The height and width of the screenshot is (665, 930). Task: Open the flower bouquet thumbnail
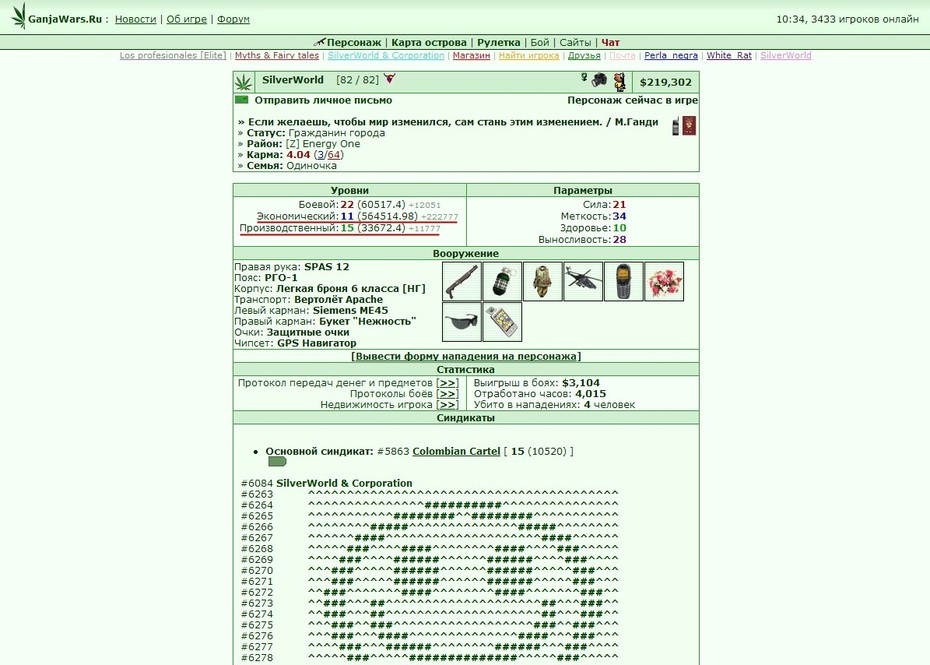664,281
